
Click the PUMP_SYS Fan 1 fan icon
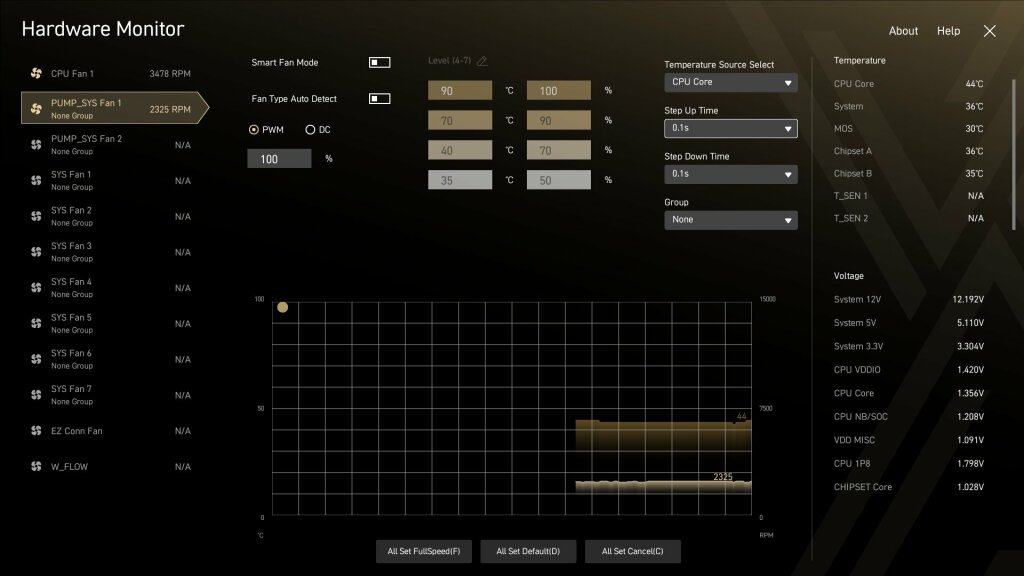[x=36, y=109]
